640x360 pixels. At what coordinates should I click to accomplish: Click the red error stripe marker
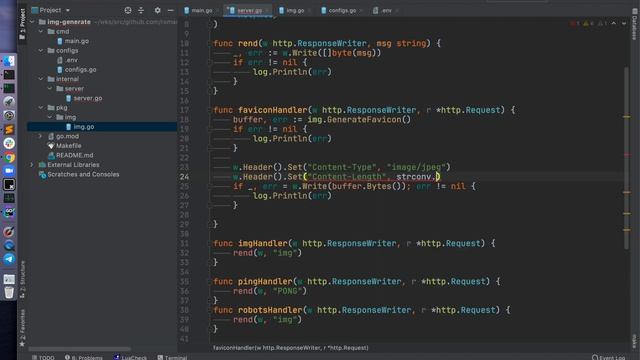pyautogui.click(x=627, y=155)
